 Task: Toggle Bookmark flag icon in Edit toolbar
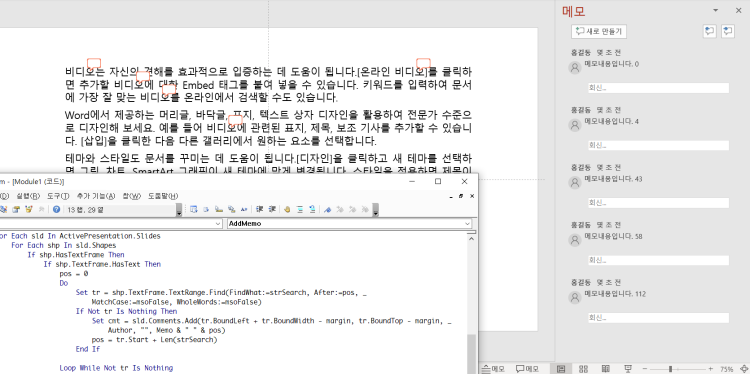(x=327, y=209)
